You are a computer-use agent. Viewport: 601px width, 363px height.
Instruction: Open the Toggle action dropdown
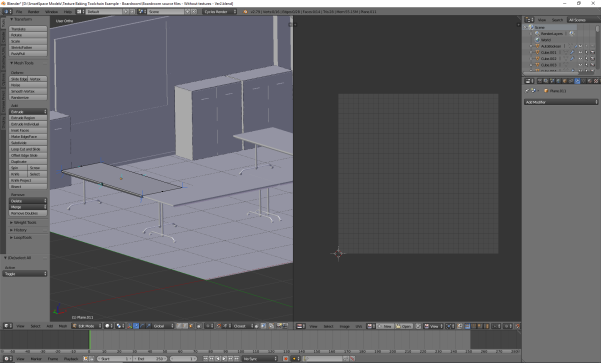25,274
